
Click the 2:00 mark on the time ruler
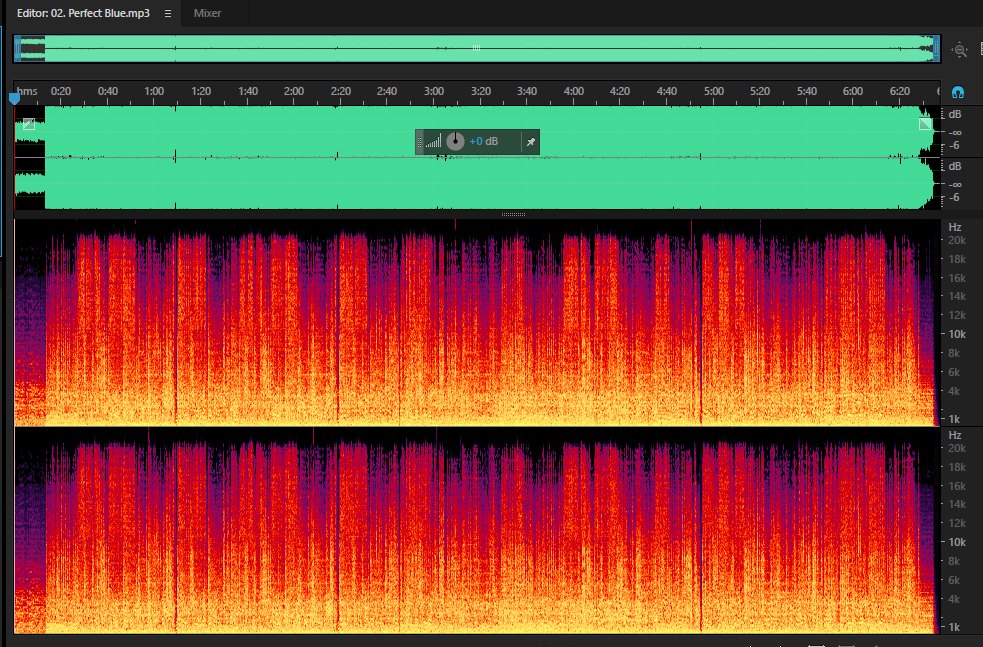[294, 92]
